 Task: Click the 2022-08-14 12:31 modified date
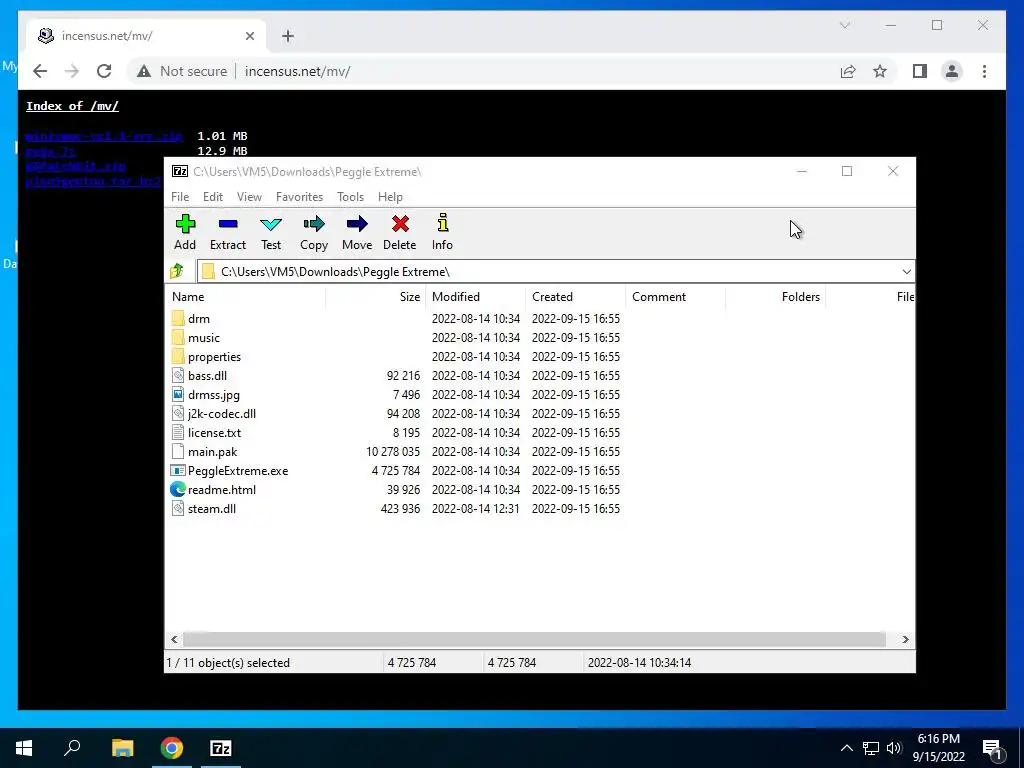click(x=475, y=509)
